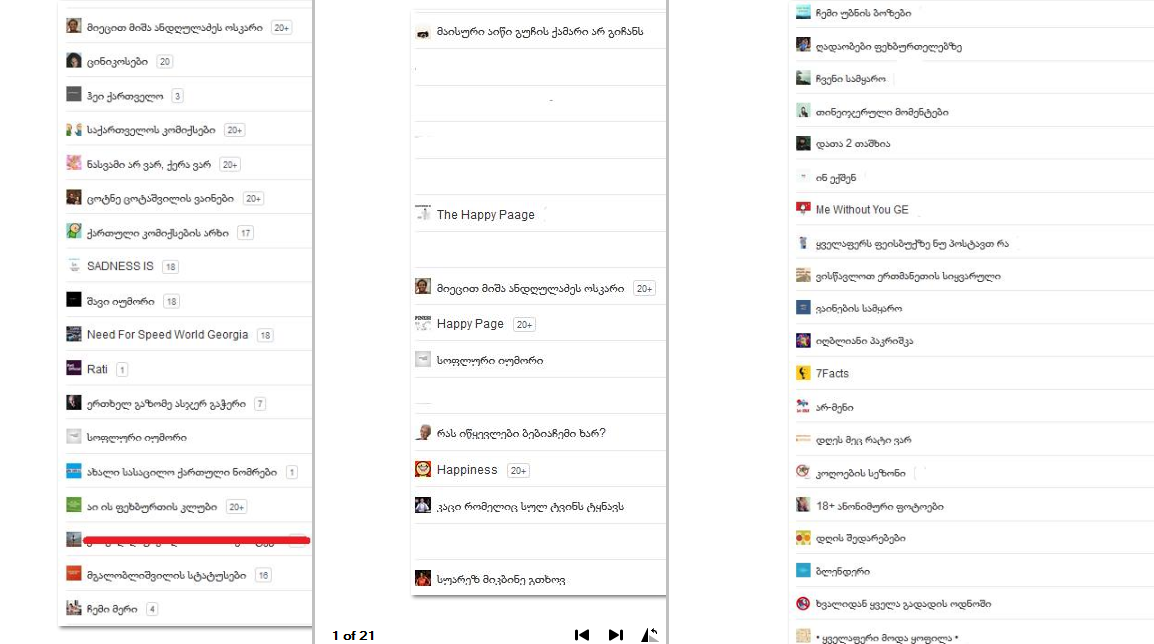This screenshot has width=1154, height=644.
Task: Open სოფლური იუმორი in the middle list
Action: [x=490, y=361]
